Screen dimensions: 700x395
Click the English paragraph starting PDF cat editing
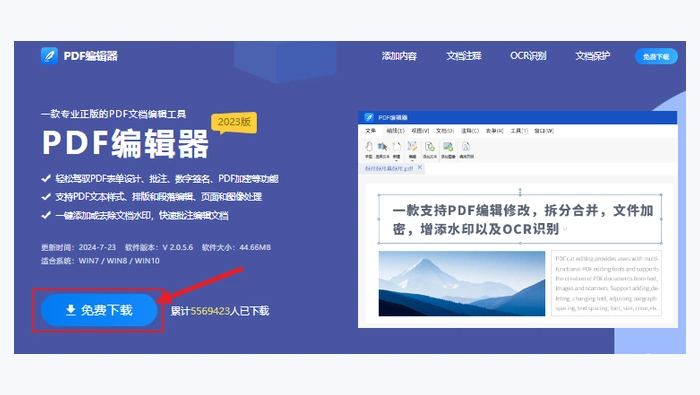606,283
